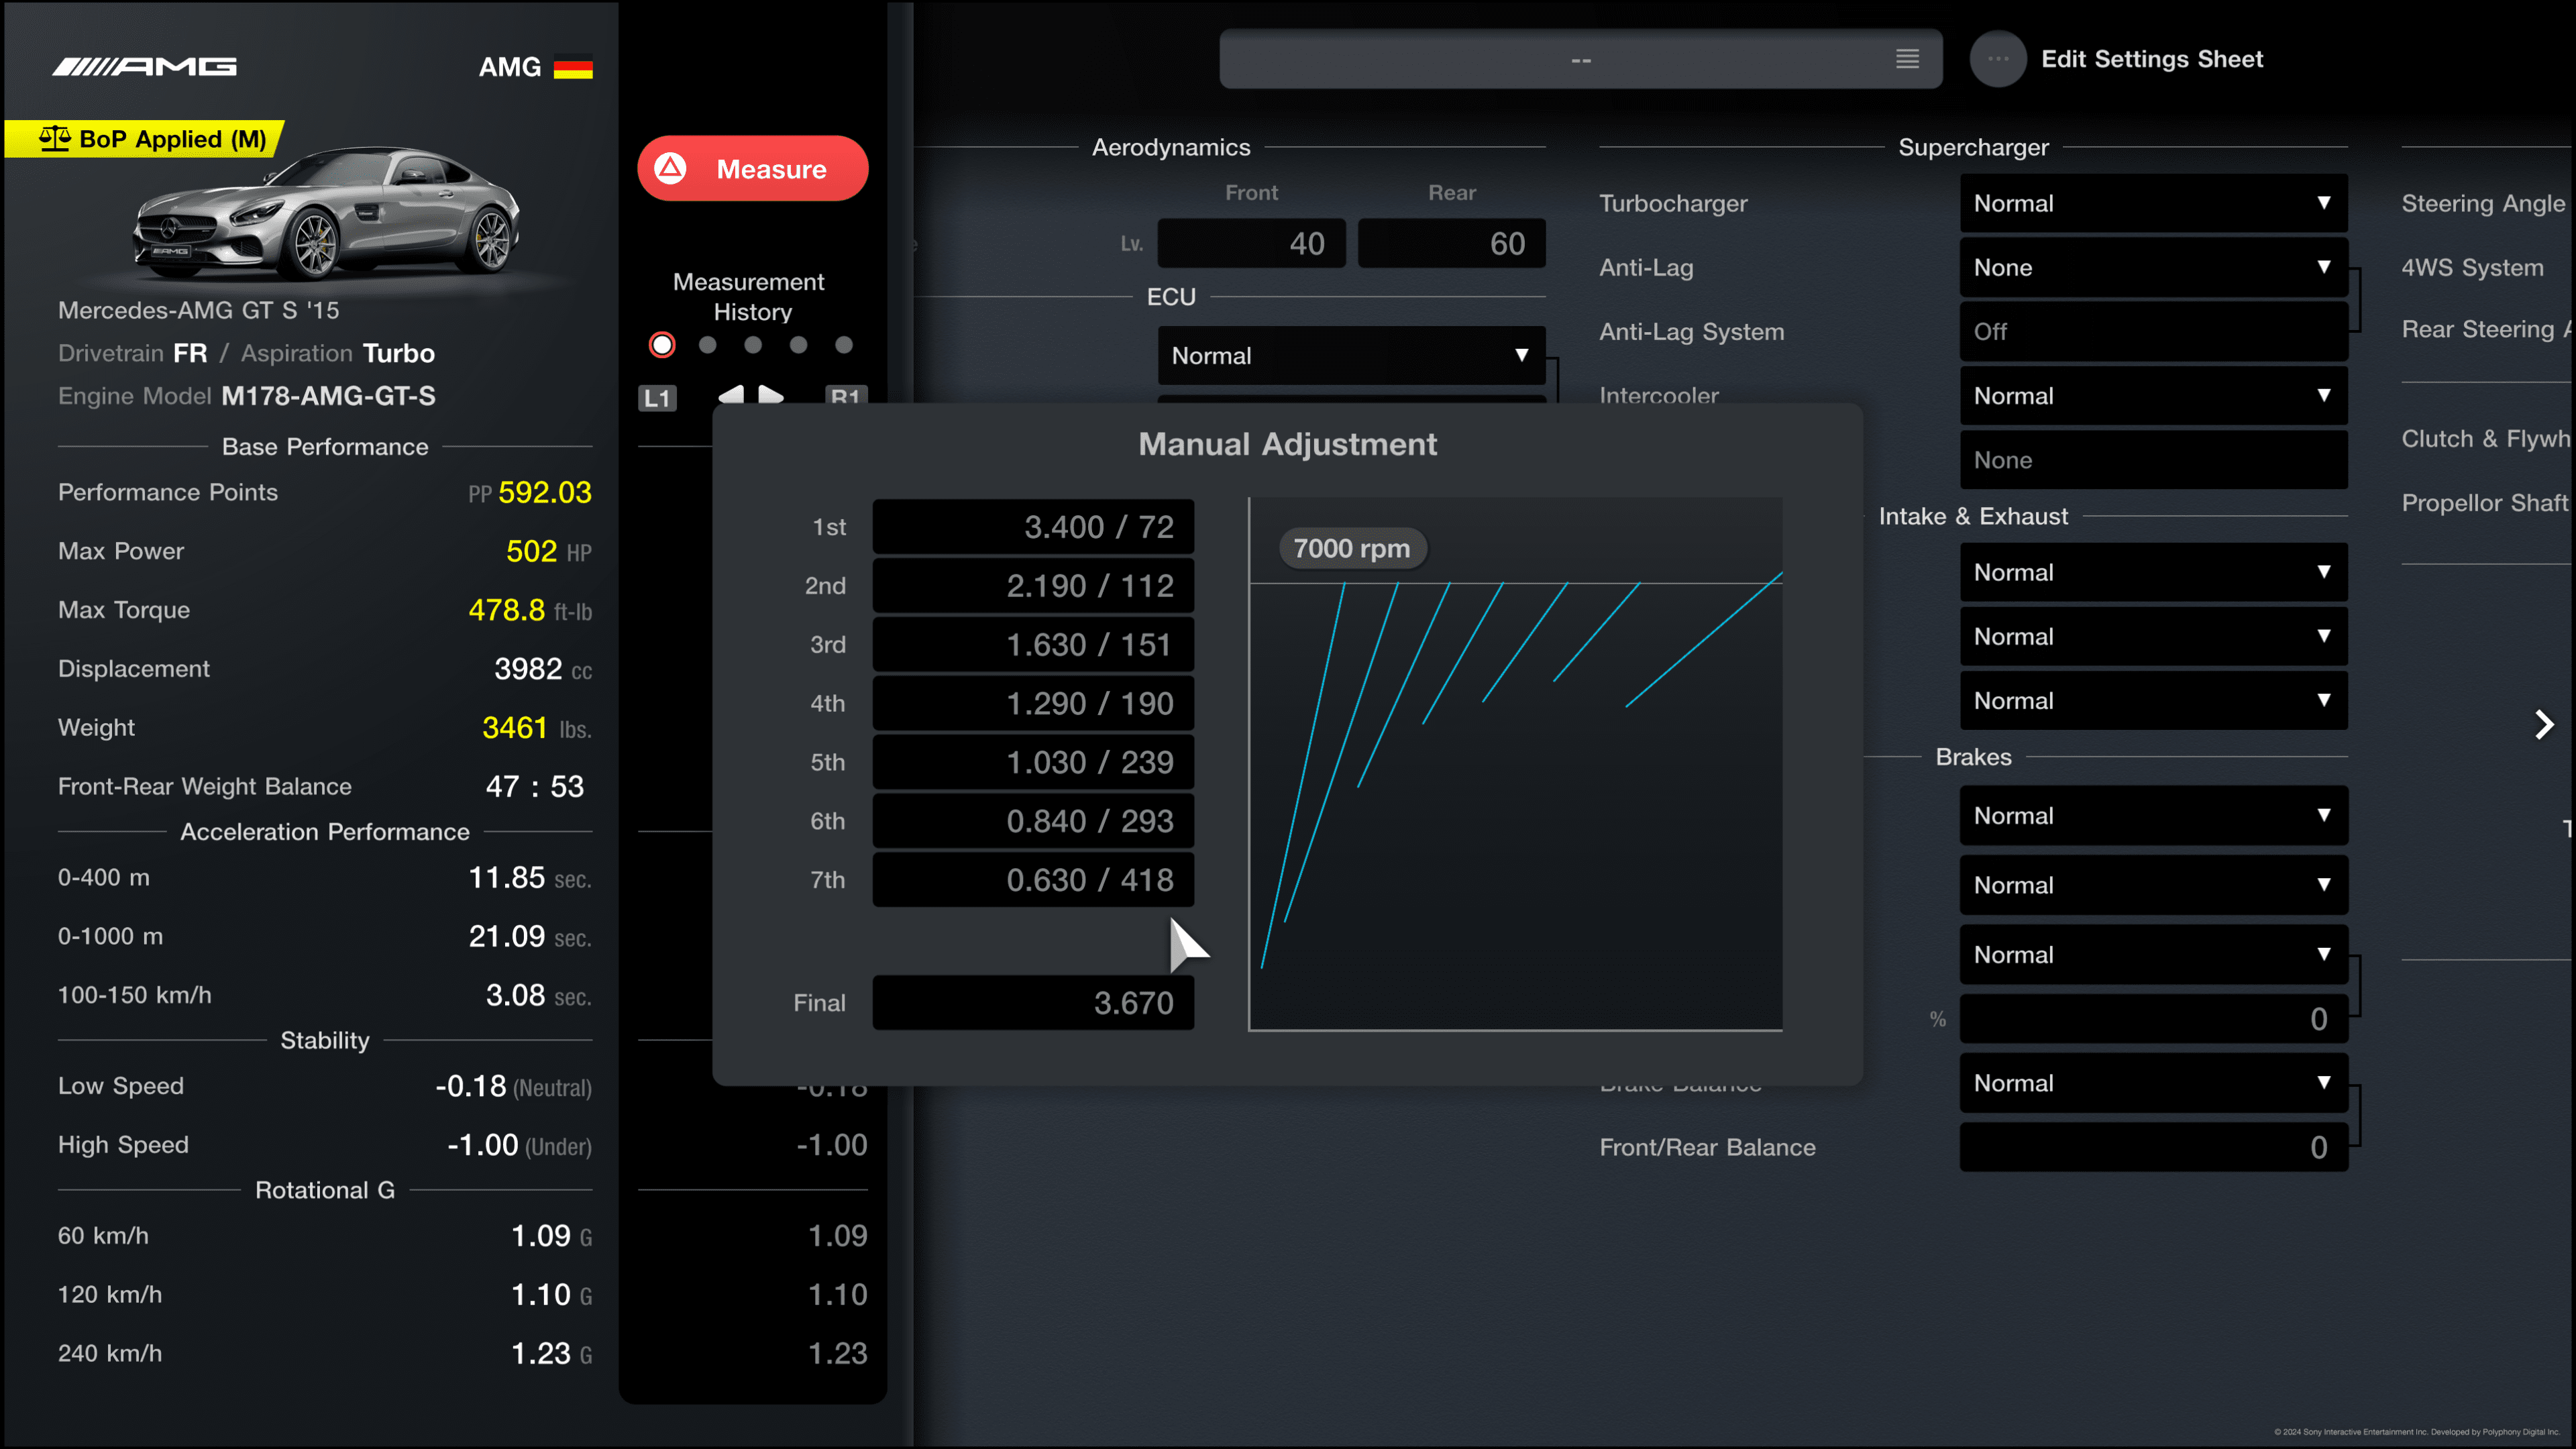Click the red Measure button
This screenshot has width=2576, height=1449.
click(x=752, y=168)
